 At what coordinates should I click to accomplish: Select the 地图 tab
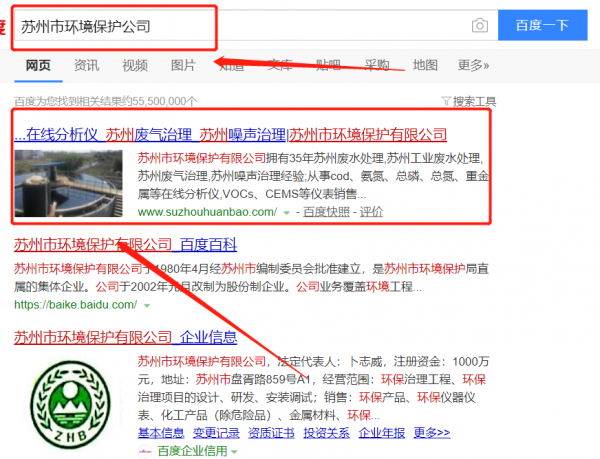click(x=425, y=66)
